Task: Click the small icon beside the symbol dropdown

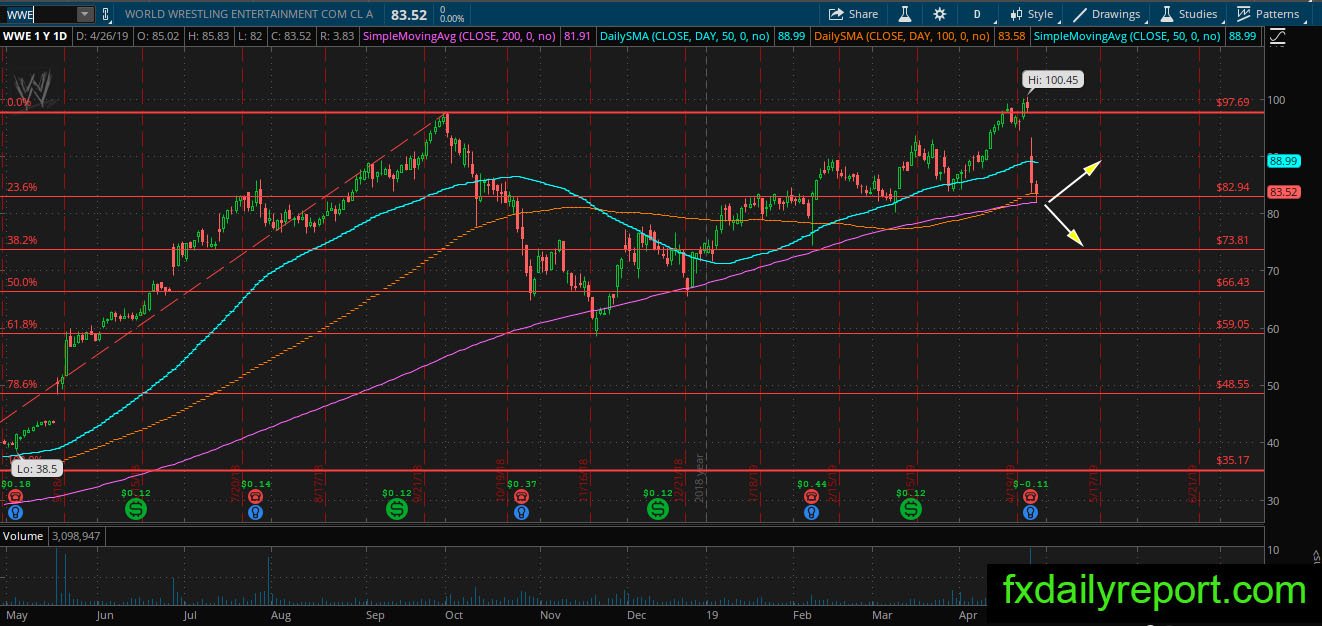Action: point(106,14)
